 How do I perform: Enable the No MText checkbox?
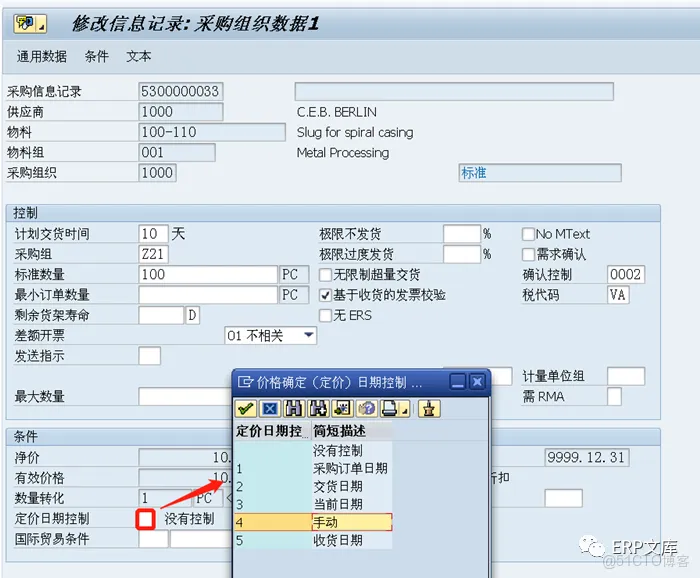pos(529,234)
